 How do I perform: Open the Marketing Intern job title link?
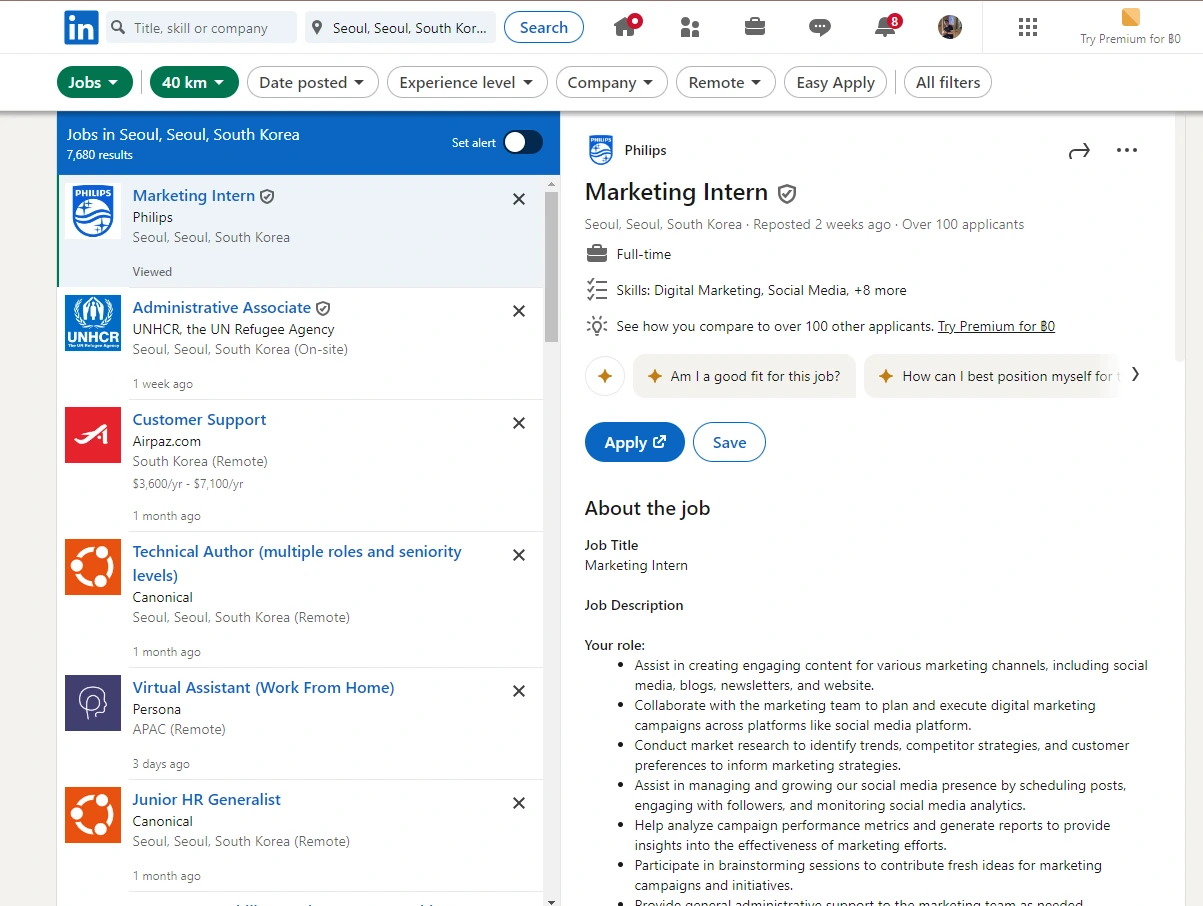point(194,195)
